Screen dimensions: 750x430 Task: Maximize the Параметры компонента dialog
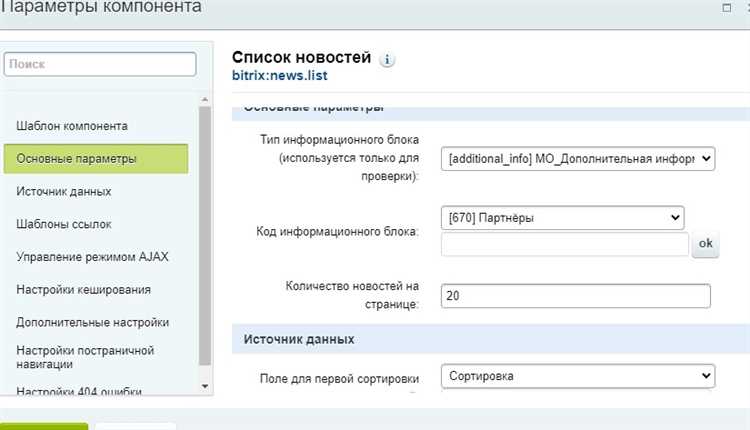727,8
